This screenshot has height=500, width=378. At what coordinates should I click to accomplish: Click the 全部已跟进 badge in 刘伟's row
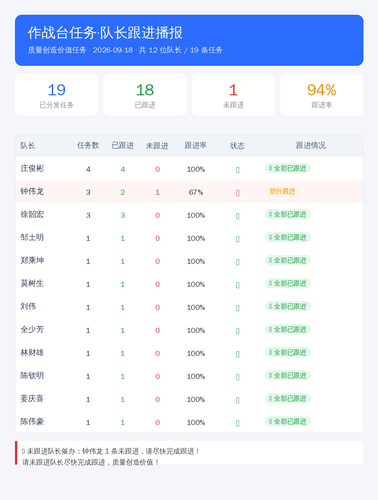288,306
